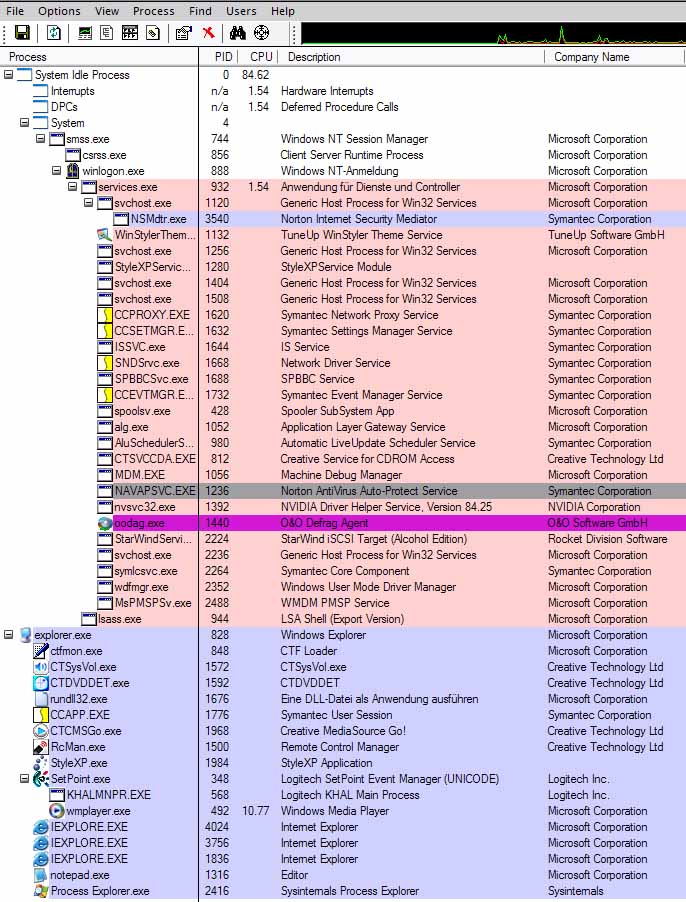Open the File menu
Screen dimensions: 686x902
point(15,11)
